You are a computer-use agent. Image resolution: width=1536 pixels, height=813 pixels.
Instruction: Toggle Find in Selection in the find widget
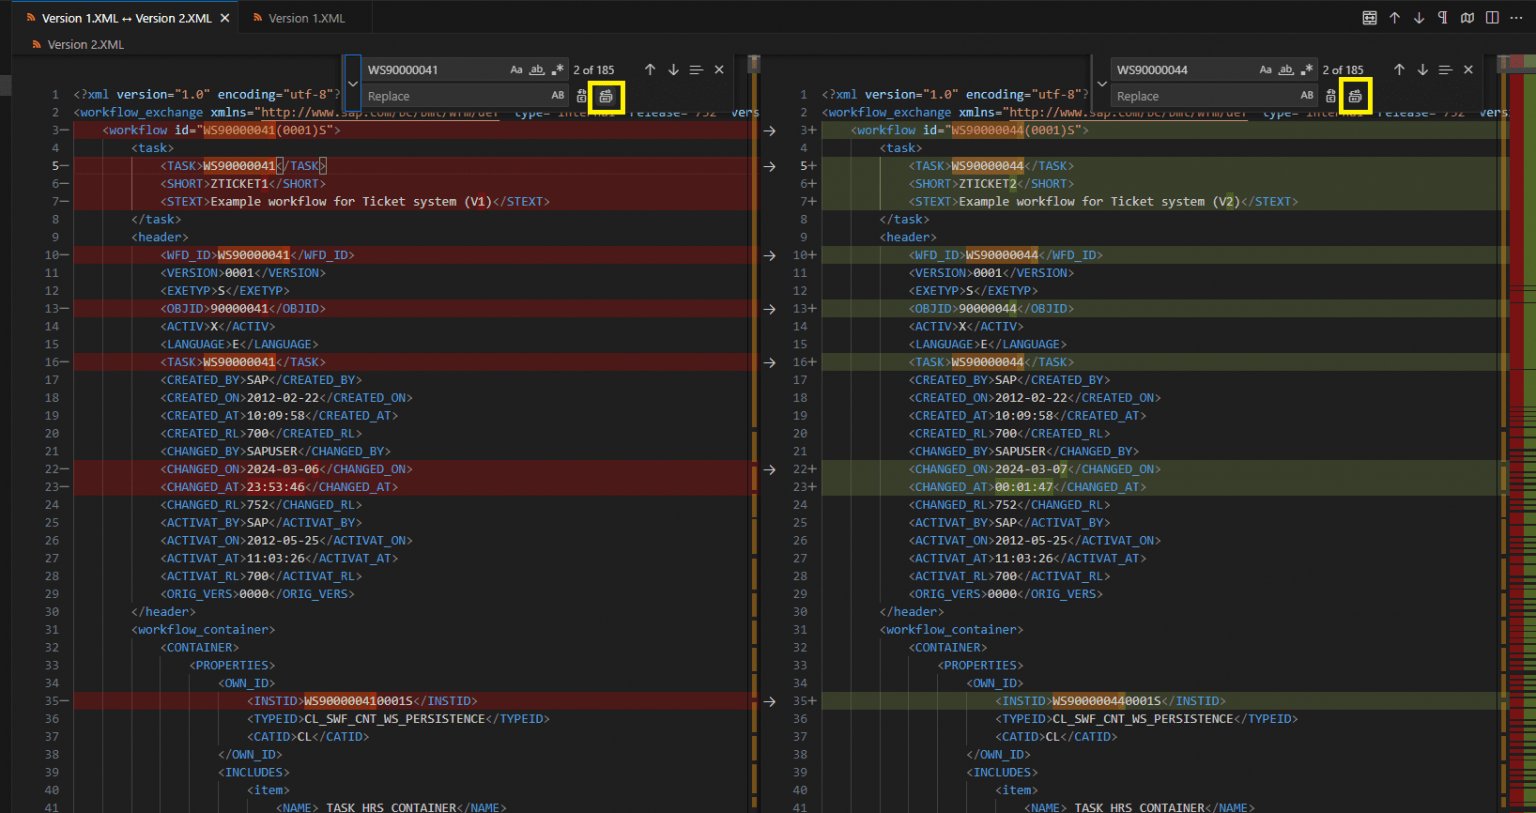pyautogui.click(x=695, y=69)
